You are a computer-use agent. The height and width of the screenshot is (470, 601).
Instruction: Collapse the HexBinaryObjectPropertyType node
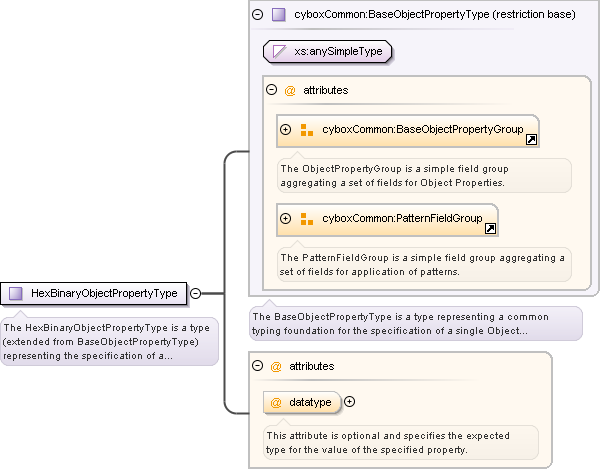196,293
